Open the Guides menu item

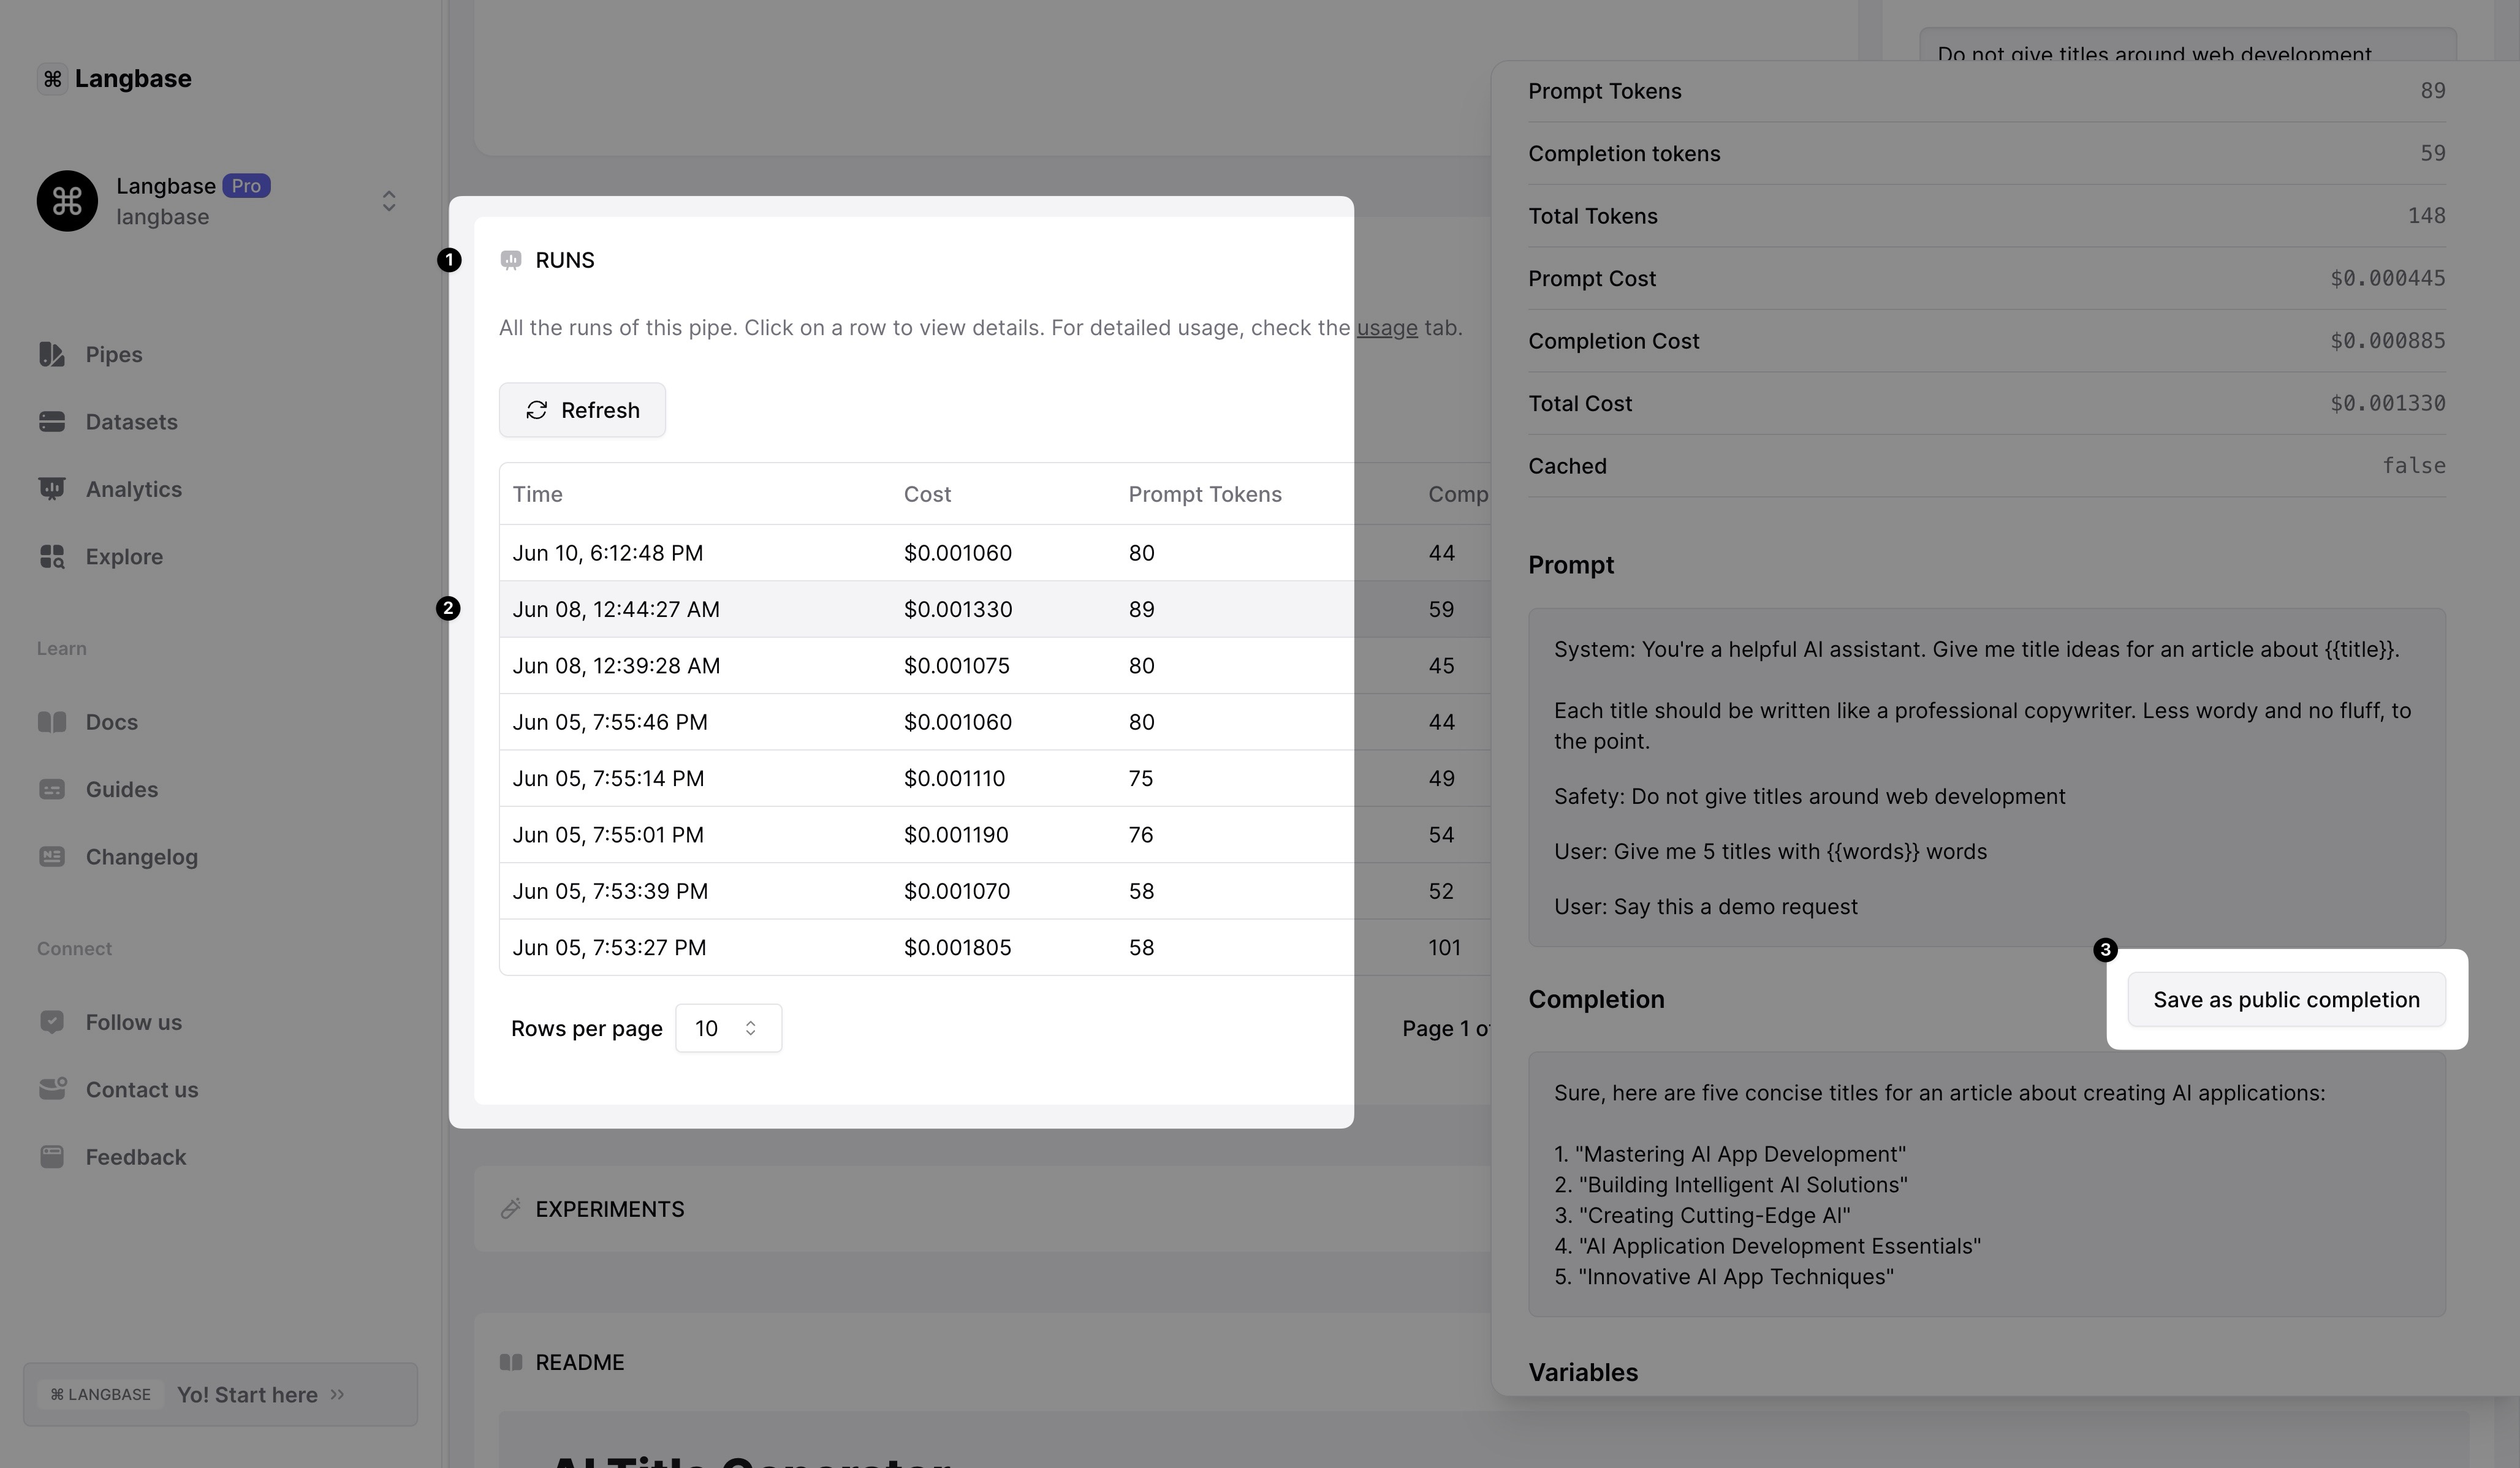pos(121,789)
